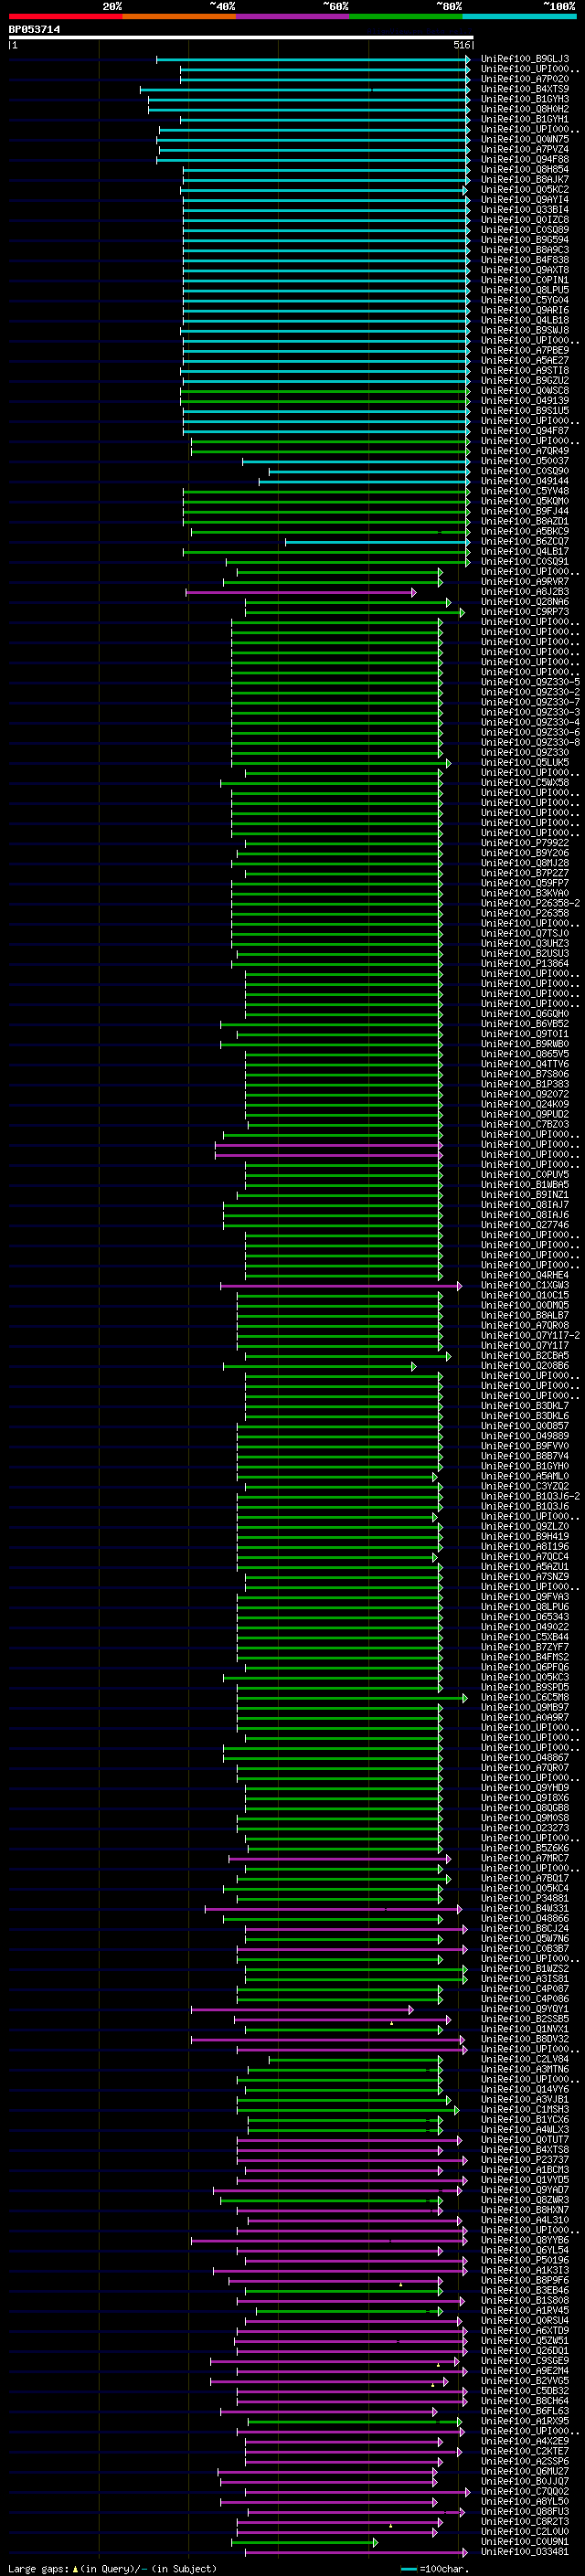Select the UniRef100_A7PVZ4 label
585x2576 pixels.
[524, 149]
